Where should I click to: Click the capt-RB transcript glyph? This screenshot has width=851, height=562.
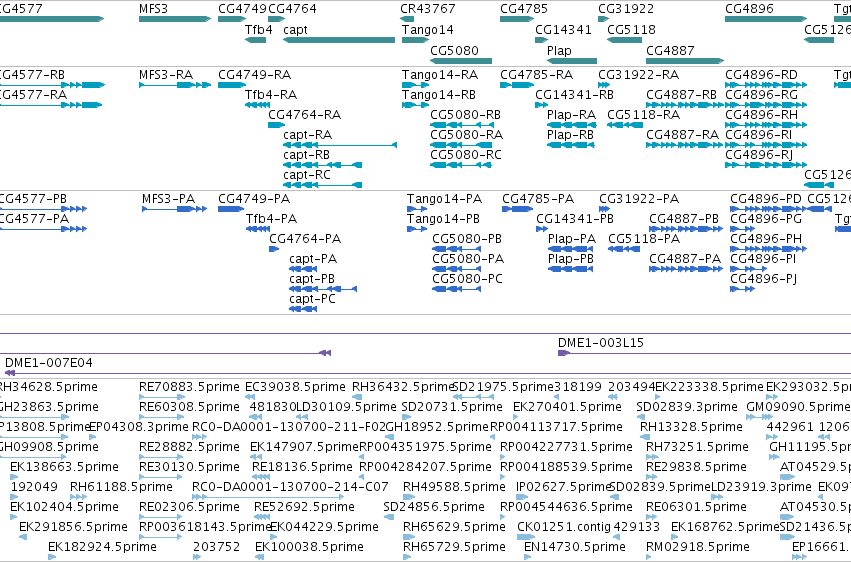point(323,165)
